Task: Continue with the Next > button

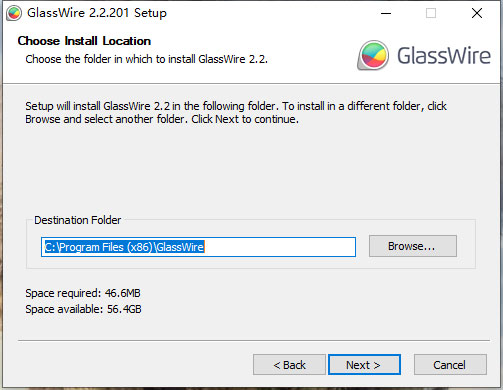Action: click(x=364, y=365)
